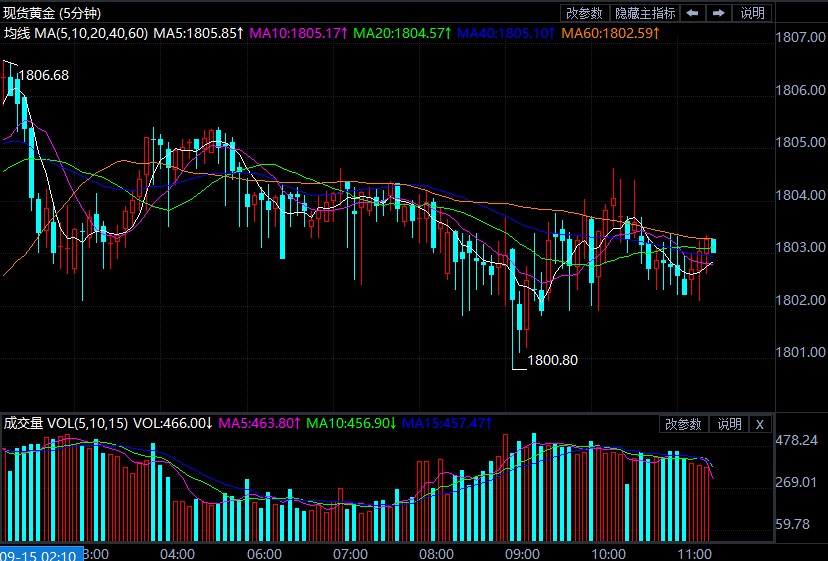Image resolution: width=828 pixels, height=561 pixels.
Task: Click the orange MA60:1802.59 legend value
Action: [x=611, y=33]
